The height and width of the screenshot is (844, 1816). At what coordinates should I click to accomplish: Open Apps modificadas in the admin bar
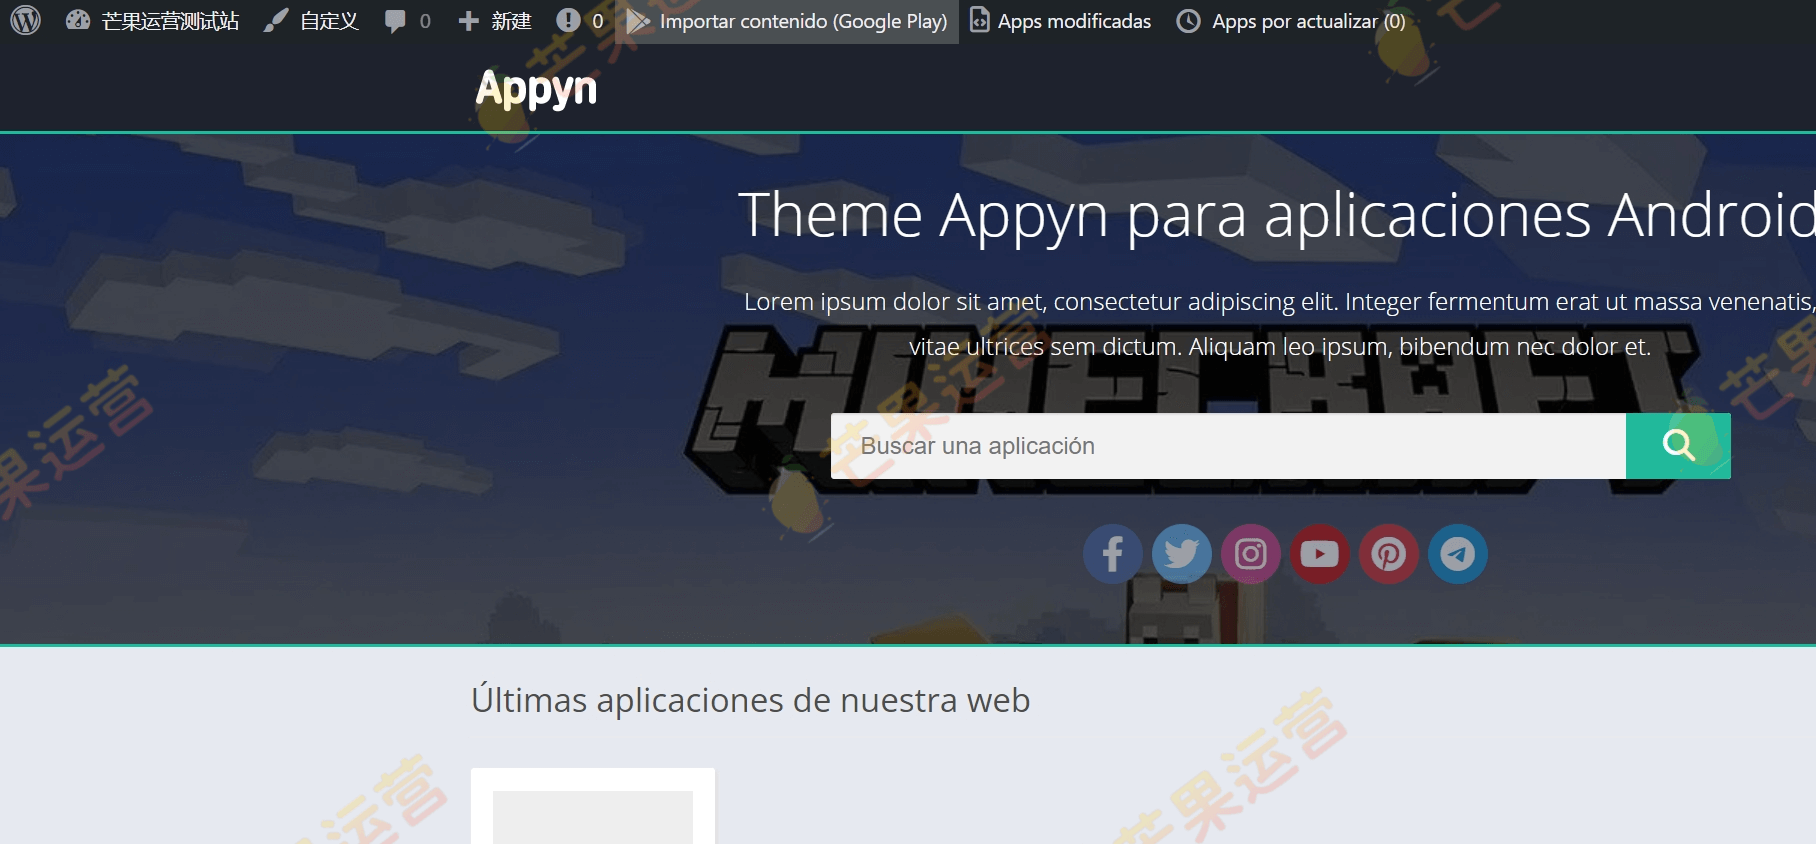pyautogui.click(x=1061, y=21)
